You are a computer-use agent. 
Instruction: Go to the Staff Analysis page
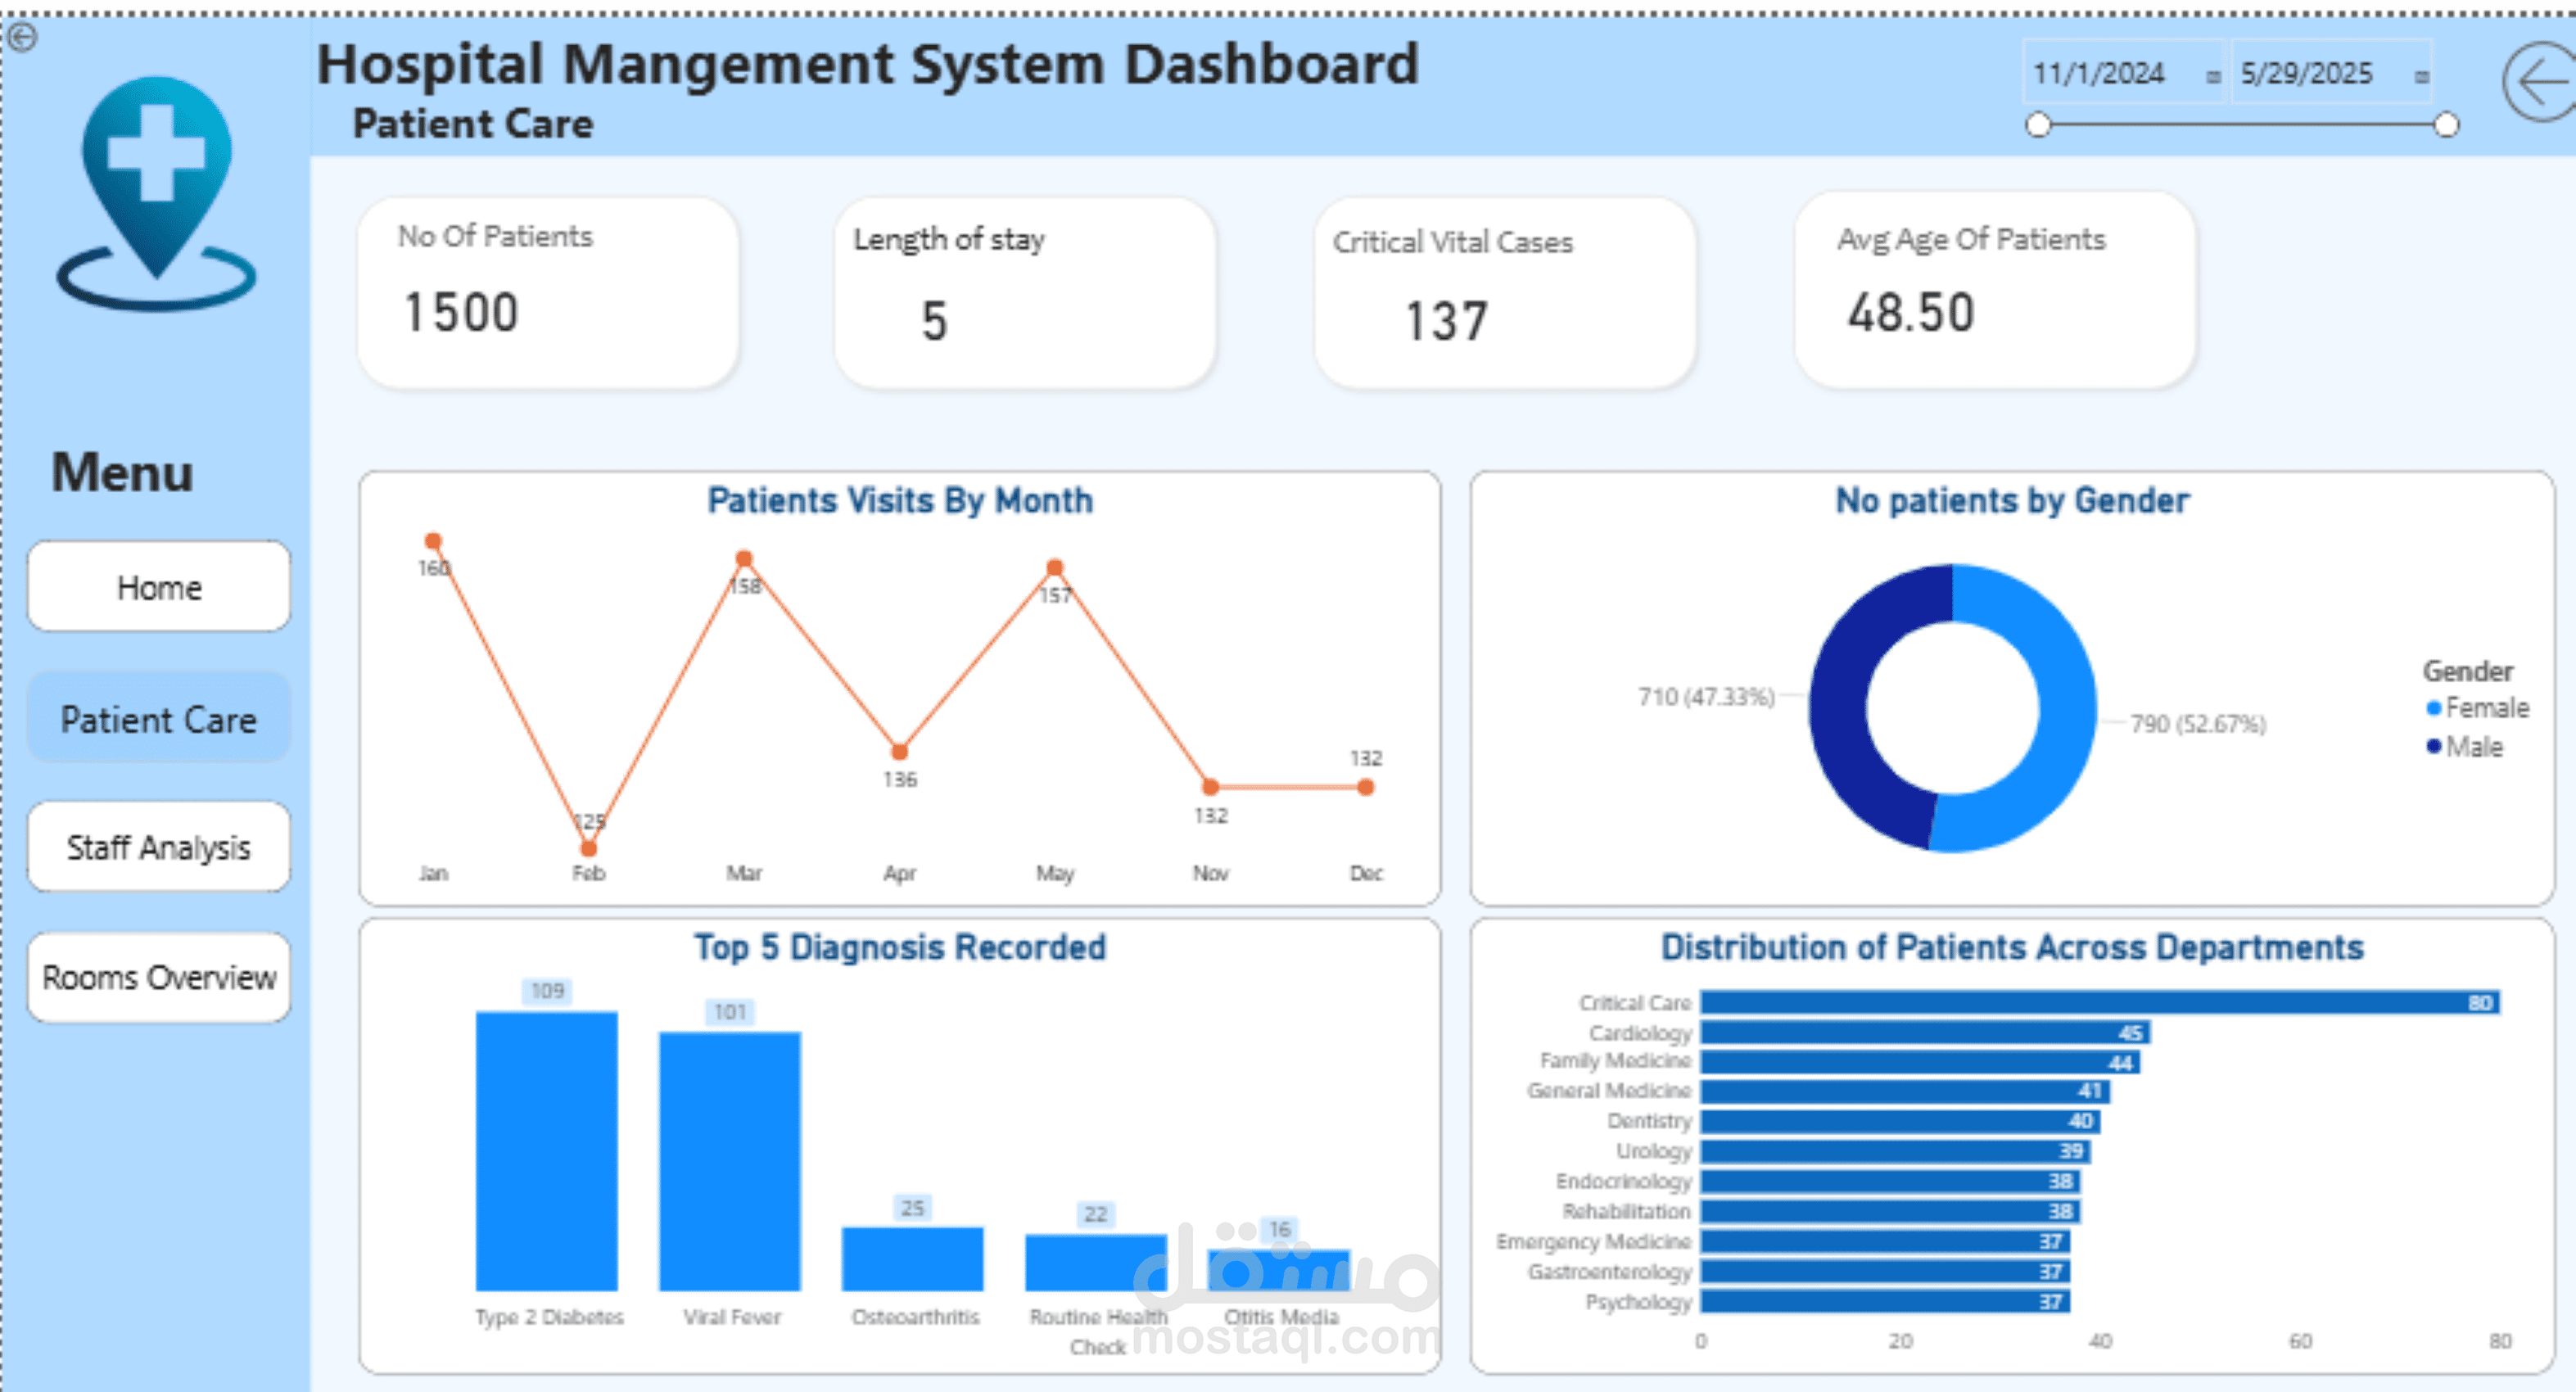[159, 847]
